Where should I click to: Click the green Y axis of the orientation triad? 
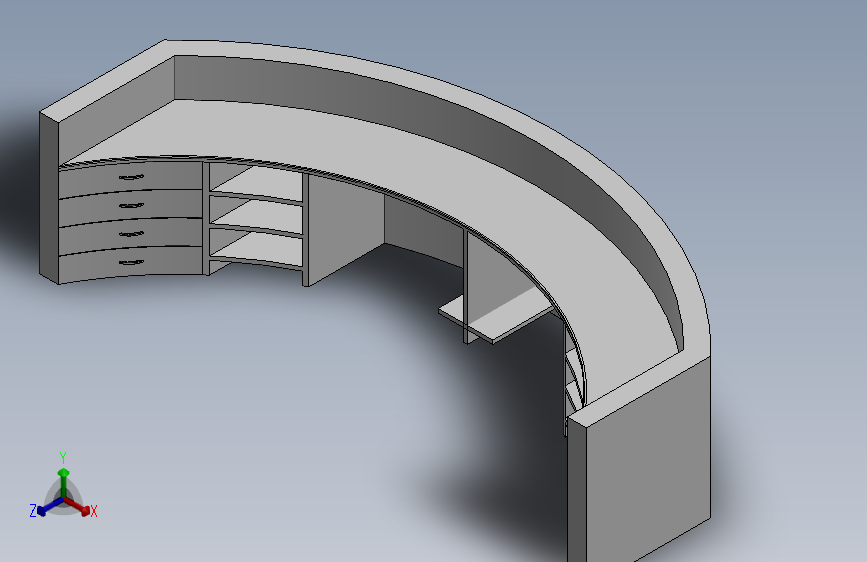[x=64, y=483]
